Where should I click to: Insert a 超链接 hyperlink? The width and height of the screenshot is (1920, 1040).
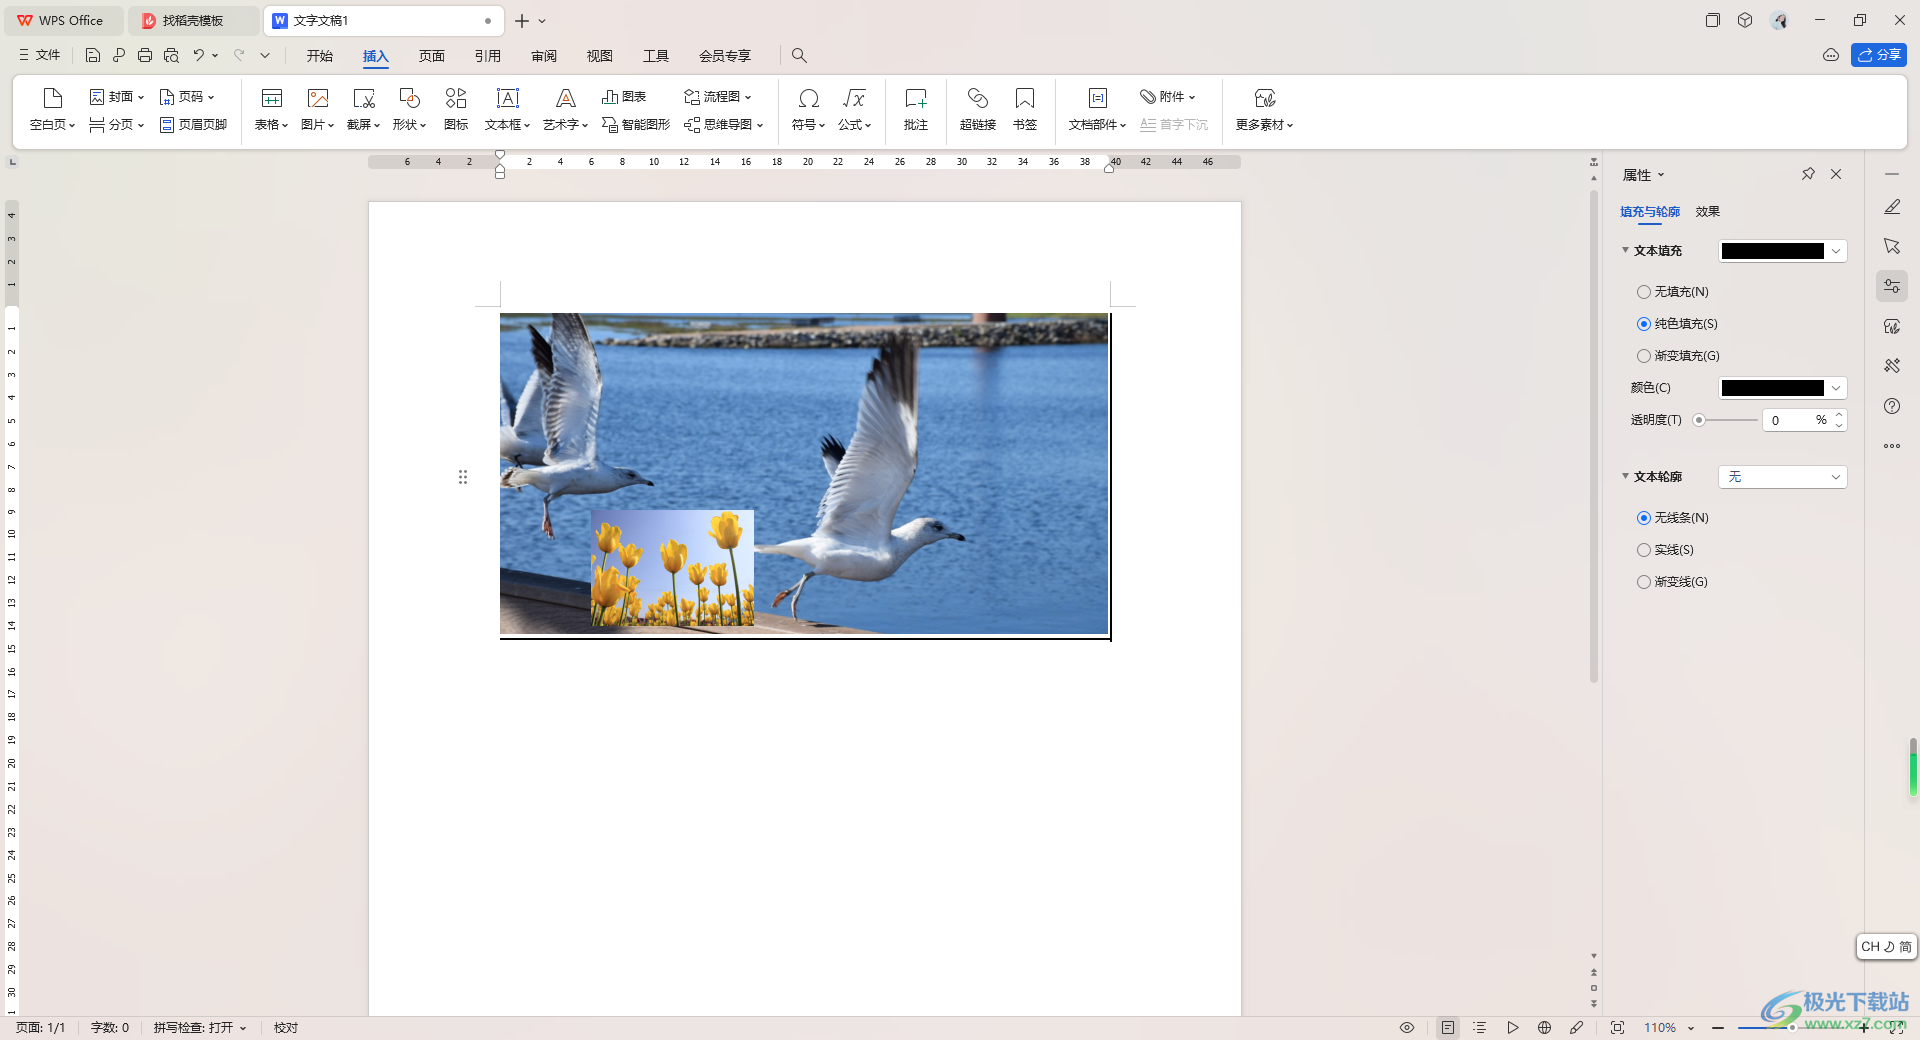(x=978, y=109)
